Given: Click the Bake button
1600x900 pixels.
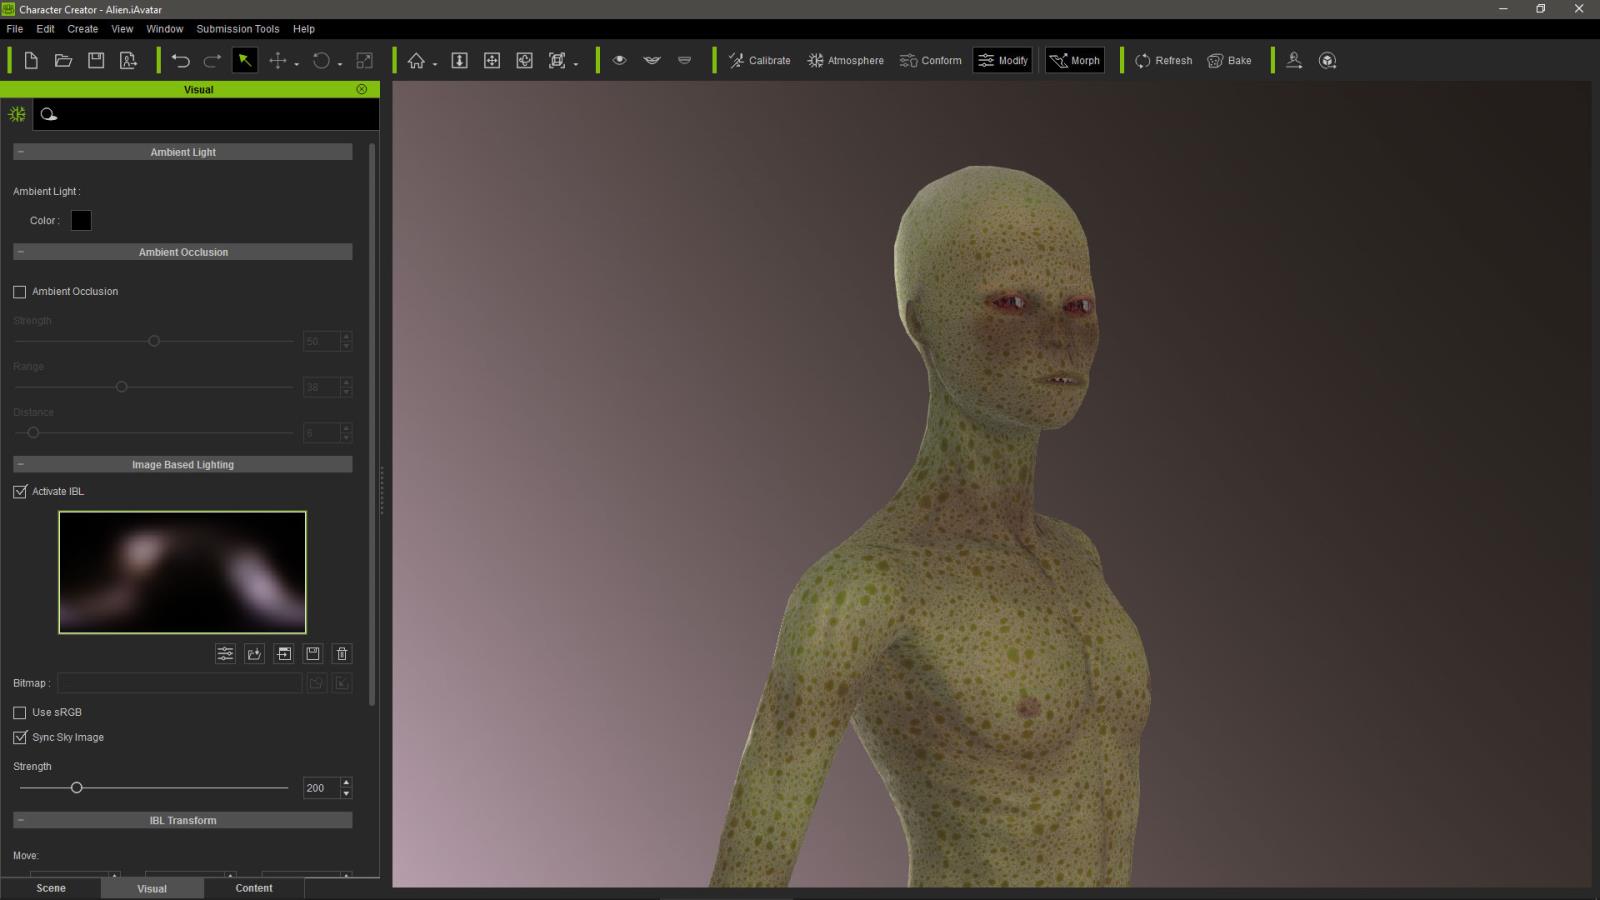Looking at the screenshot, I should coord(1229,60).
